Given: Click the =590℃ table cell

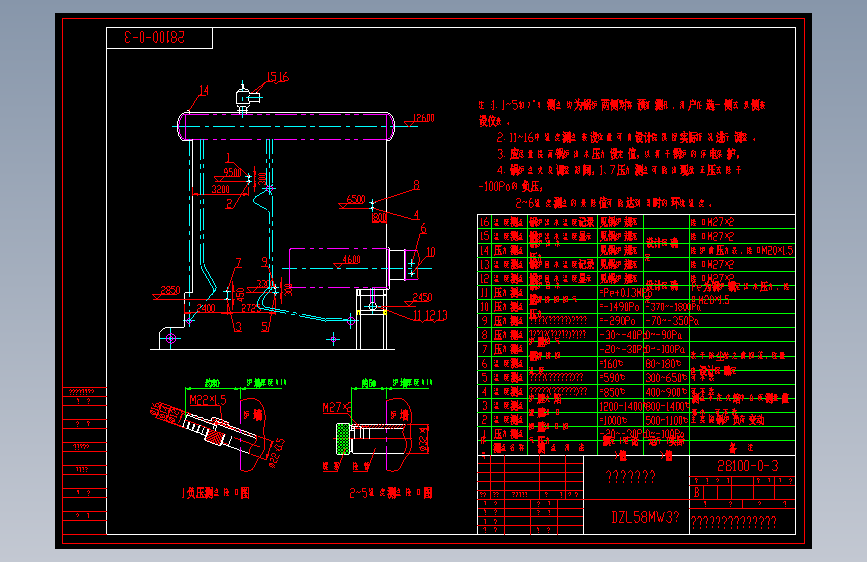Looking at the screenshot, I should point(612,378).
